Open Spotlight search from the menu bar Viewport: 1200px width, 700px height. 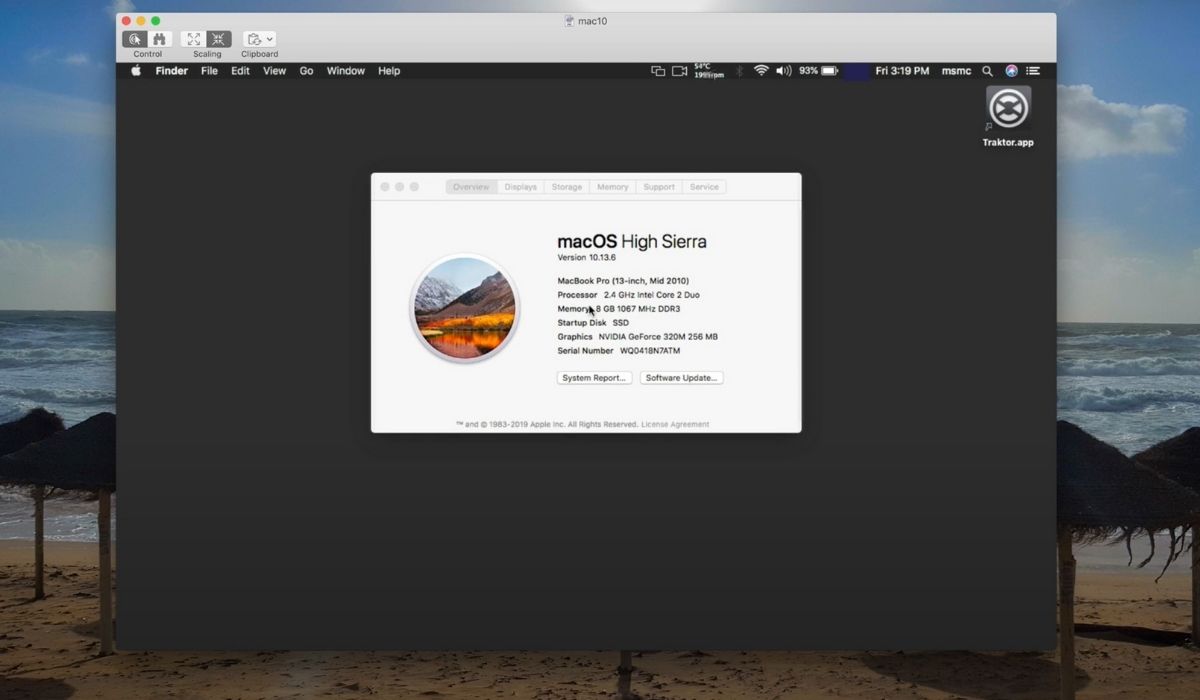(x=987, y=71)
